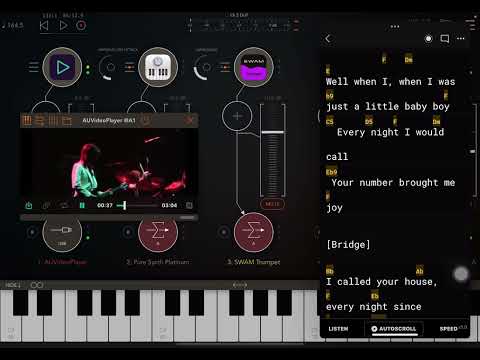Image resolution: width=480 pixels, height=360 pixels.
Task: Show keyboard in AUVideoPlayer window title bar
Action: pos(27,121)
